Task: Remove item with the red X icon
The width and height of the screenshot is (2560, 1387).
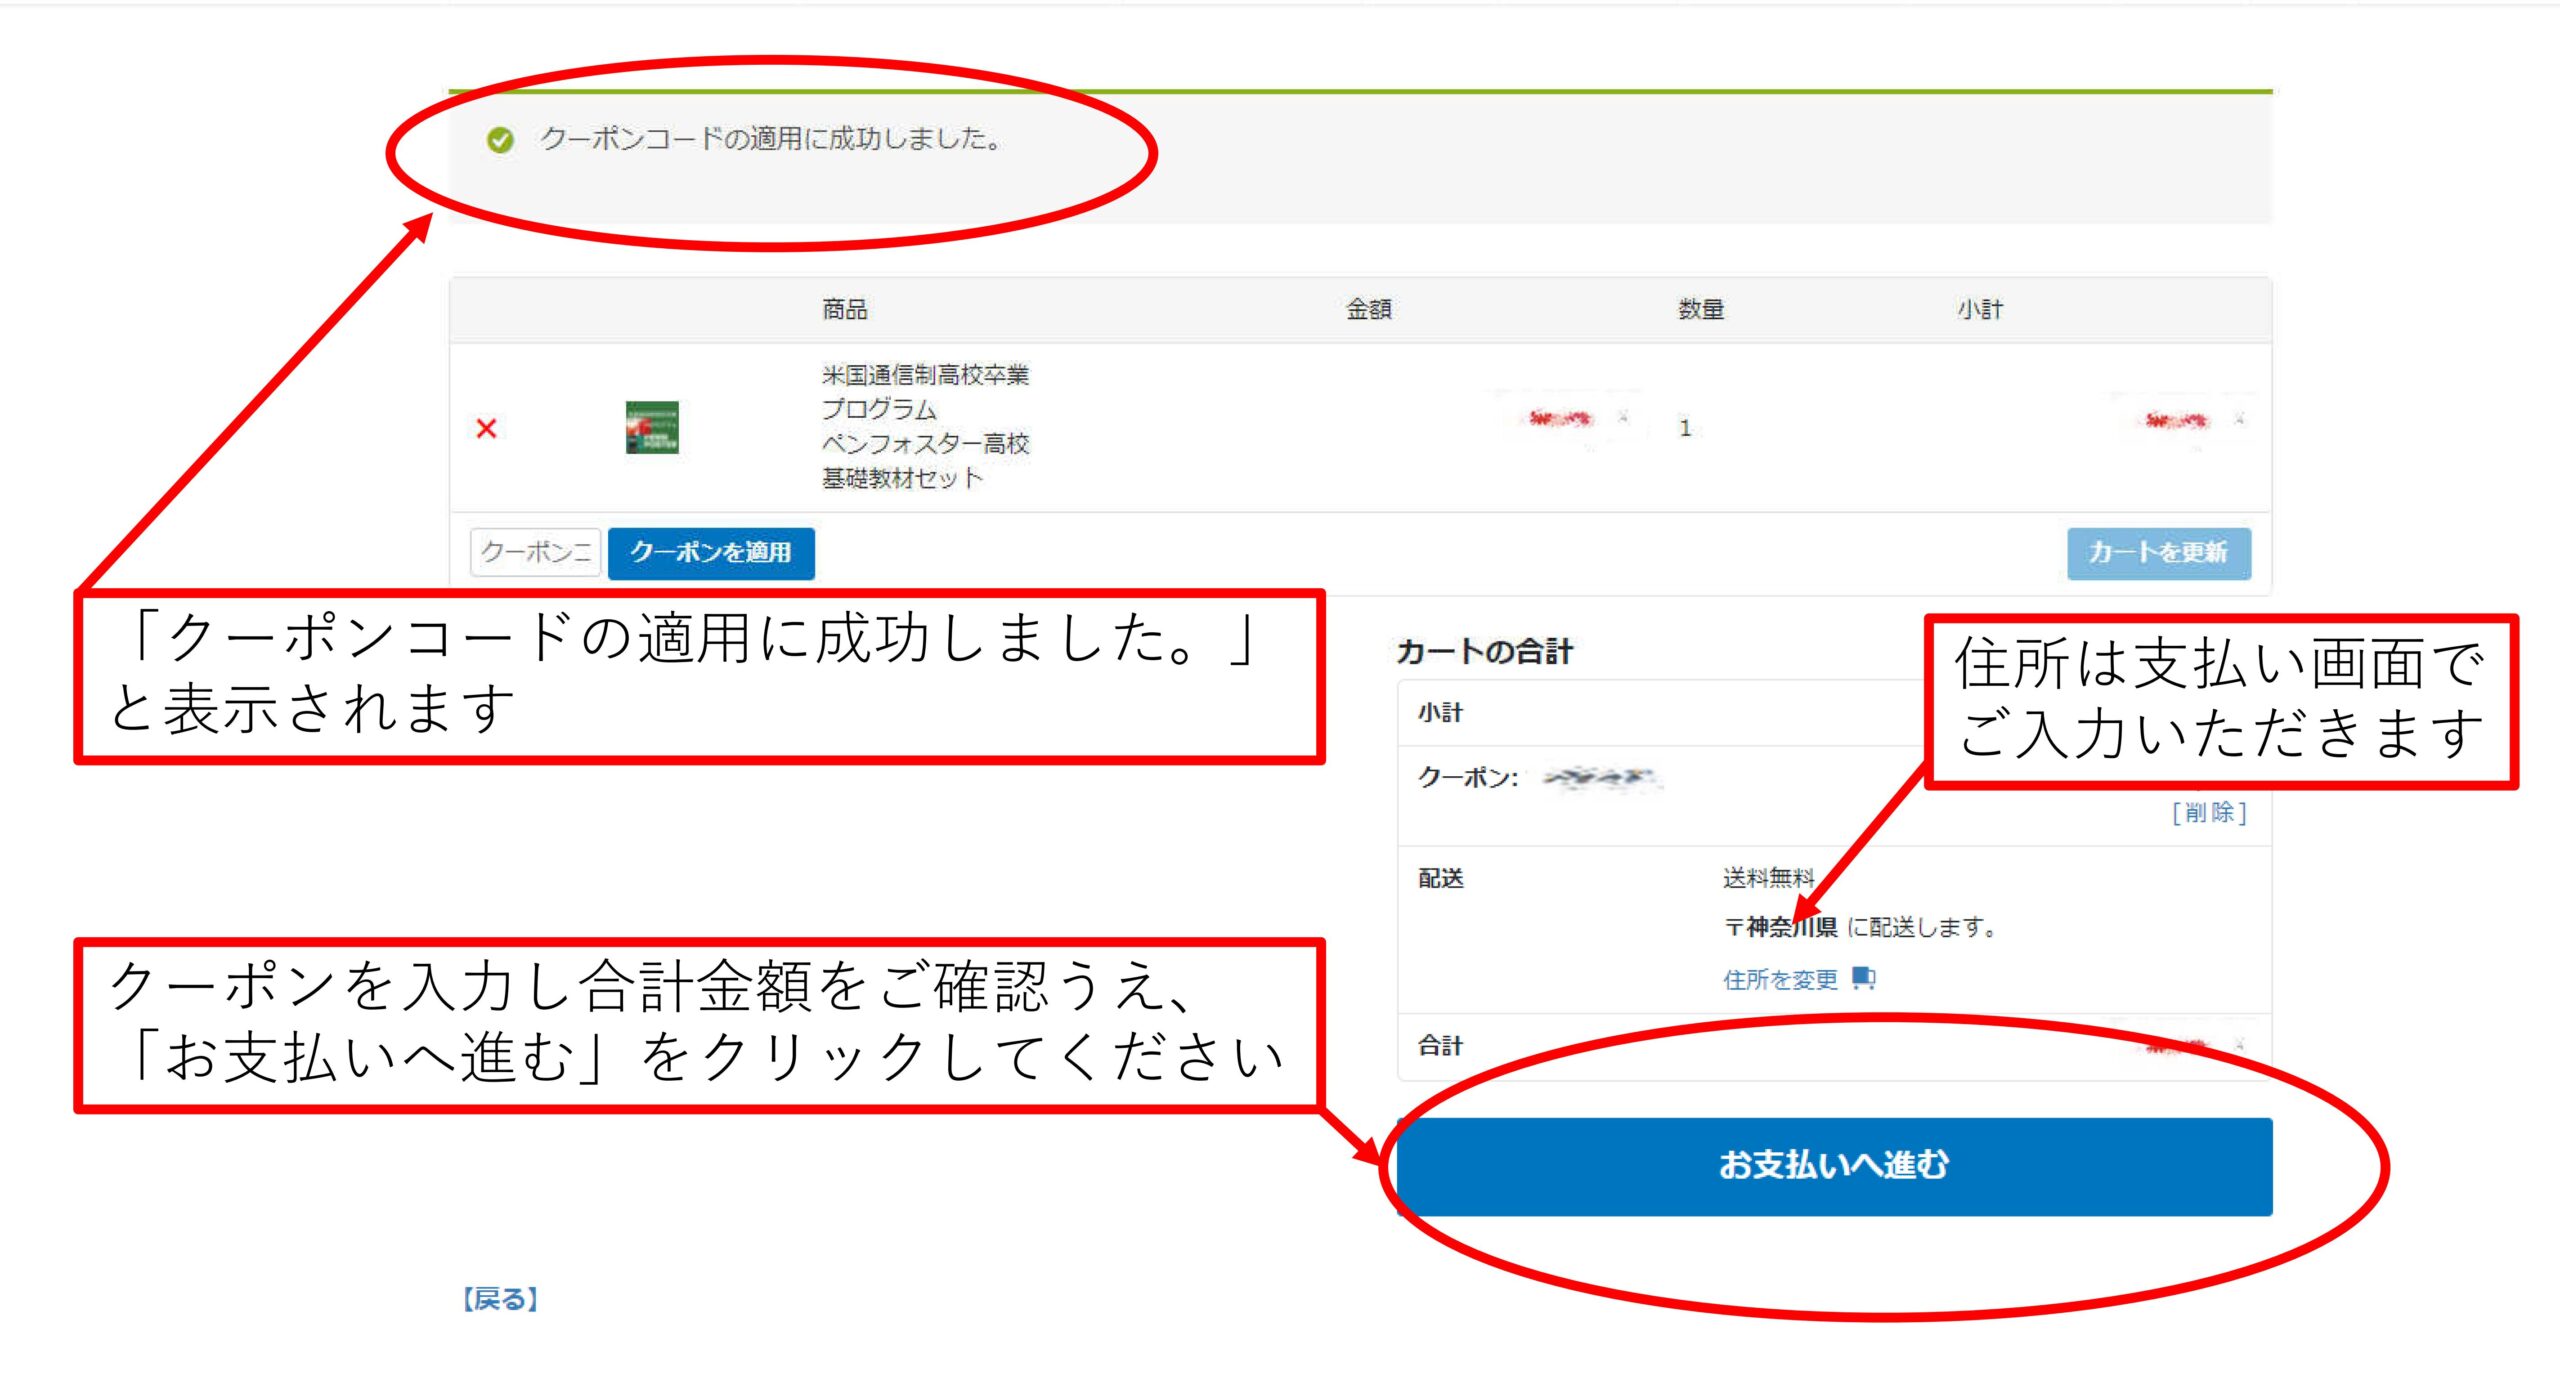Action: point(487,429)
